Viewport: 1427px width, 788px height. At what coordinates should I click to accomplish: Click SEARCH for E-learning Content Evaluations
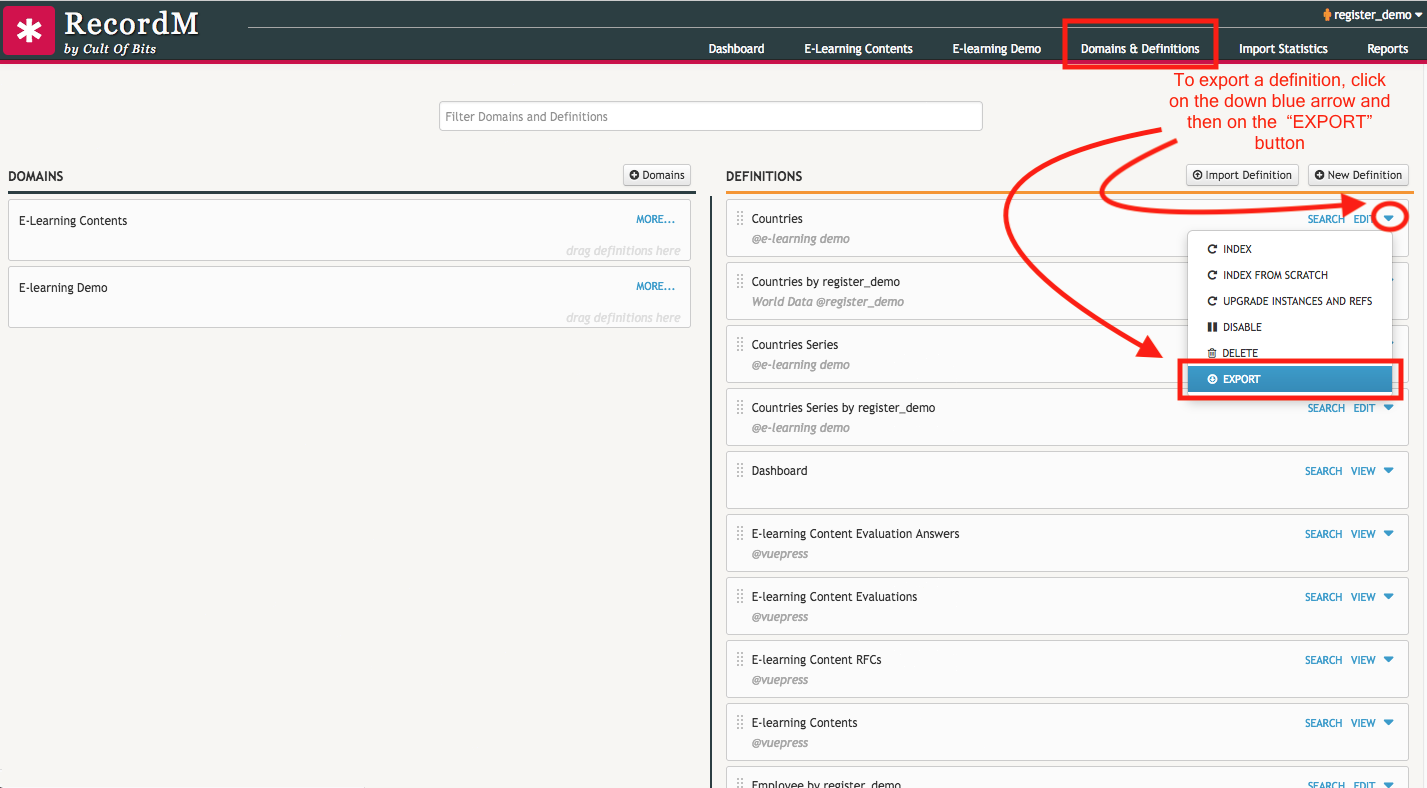click(1323, 597)
